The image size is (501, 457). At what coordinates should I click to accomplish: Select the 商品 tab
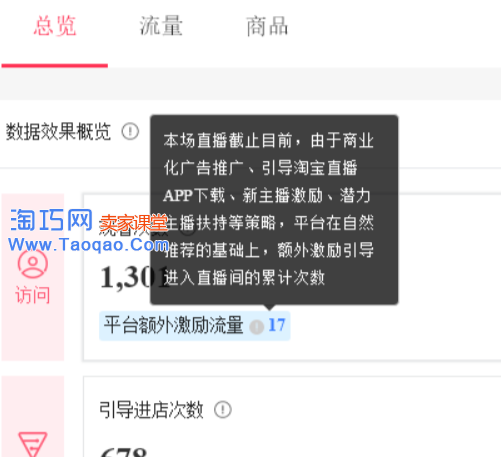(267, 26)
